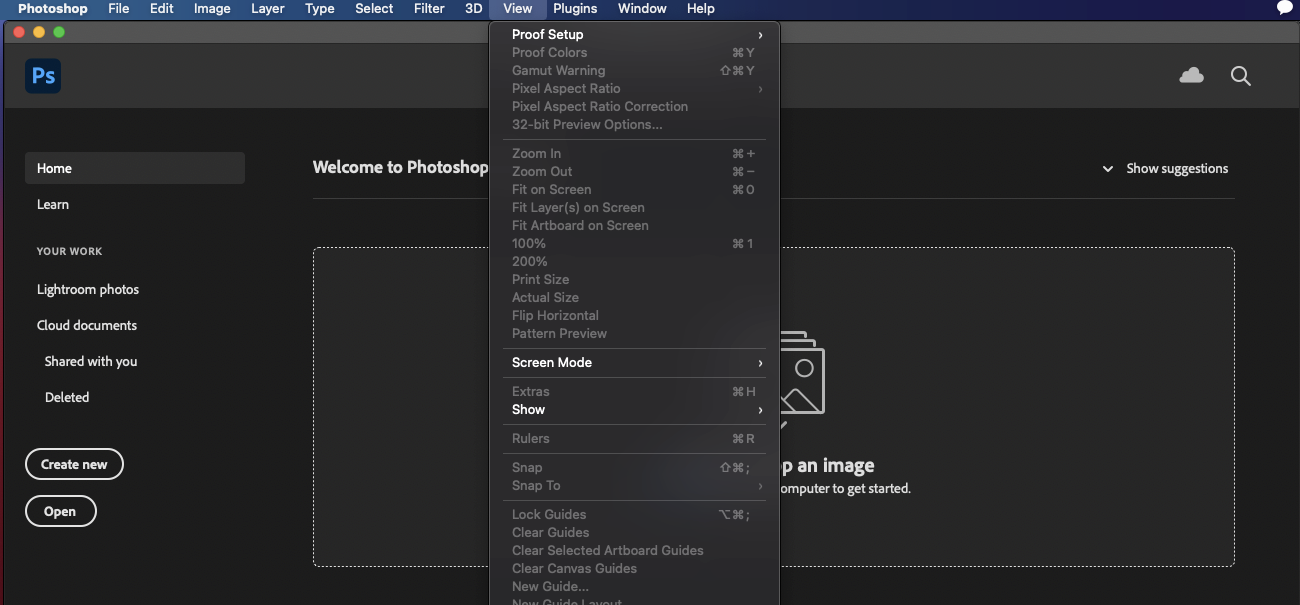The image size is (1300, 605).
Task: Toggle Snap in View menu
Action: (x=634, y=467)
